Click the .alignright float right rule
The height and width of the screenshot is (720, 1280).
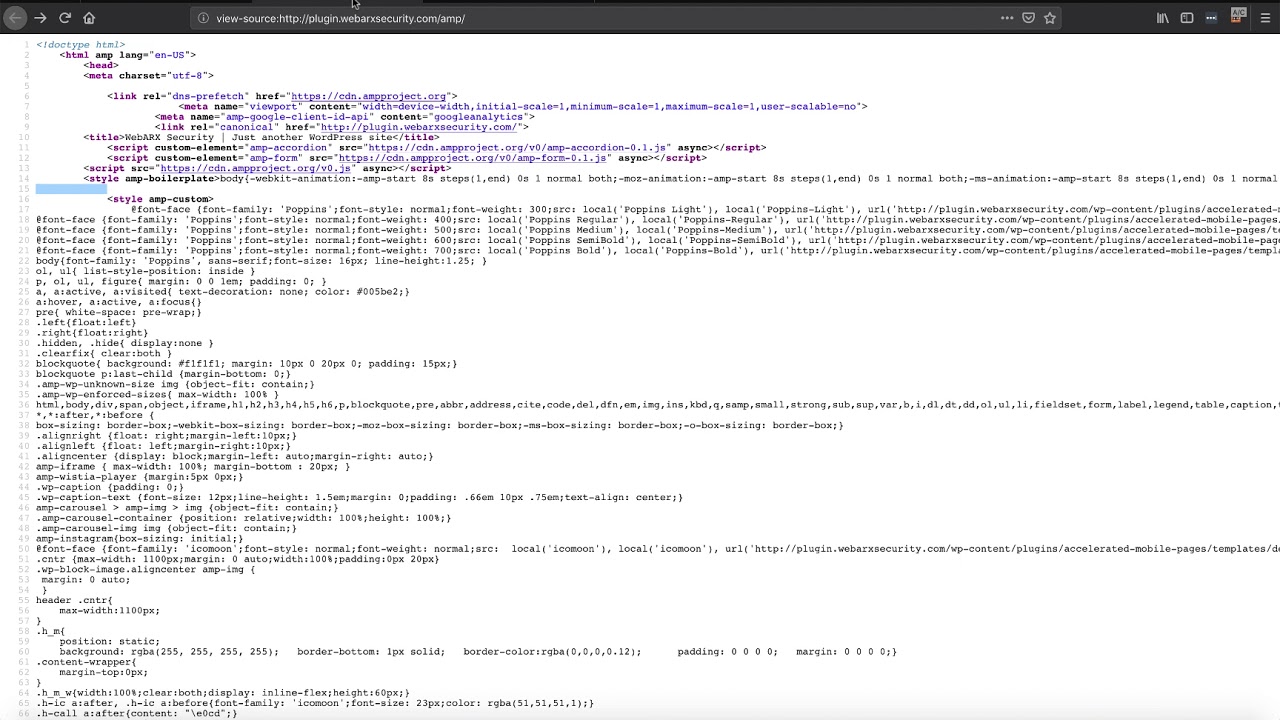tap(166, 436)
